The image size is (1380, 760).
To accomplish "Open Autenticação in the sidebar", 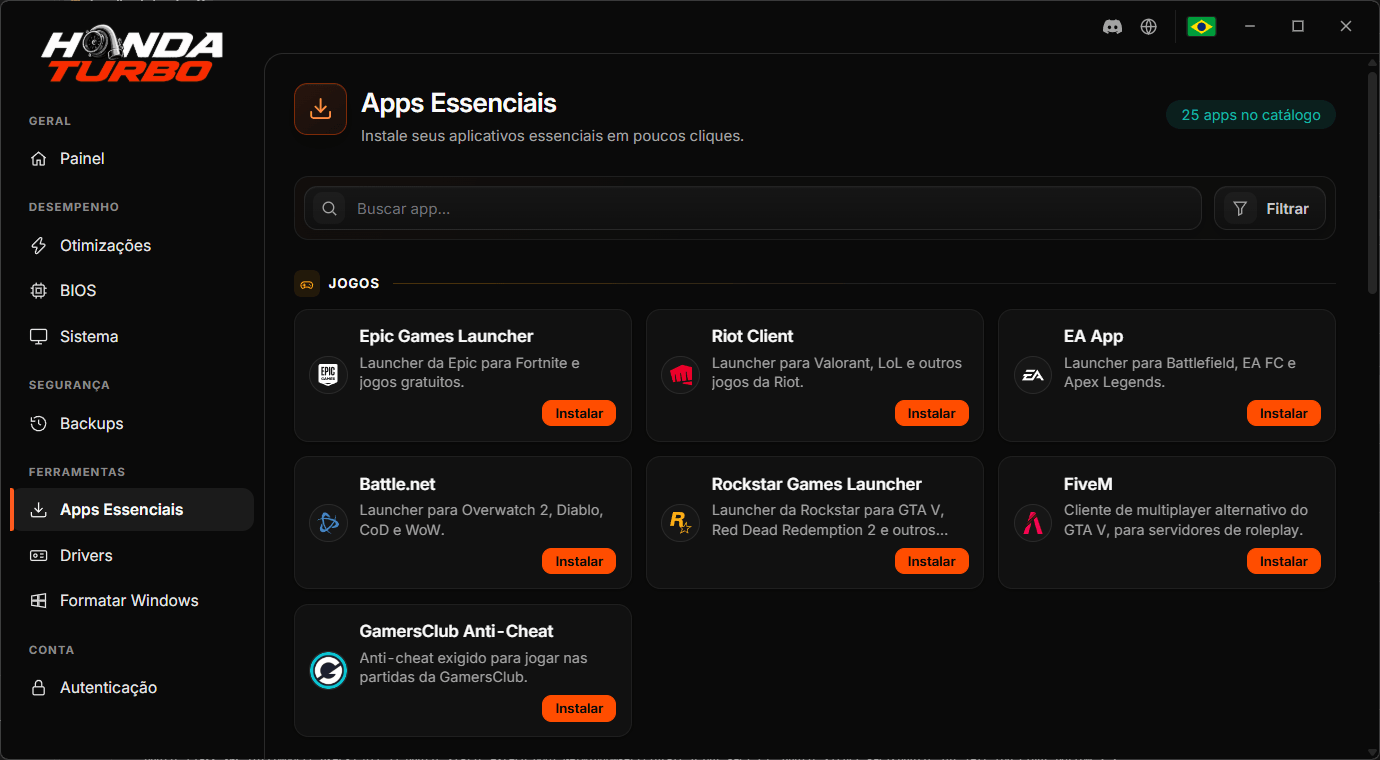I will point(132,688).
